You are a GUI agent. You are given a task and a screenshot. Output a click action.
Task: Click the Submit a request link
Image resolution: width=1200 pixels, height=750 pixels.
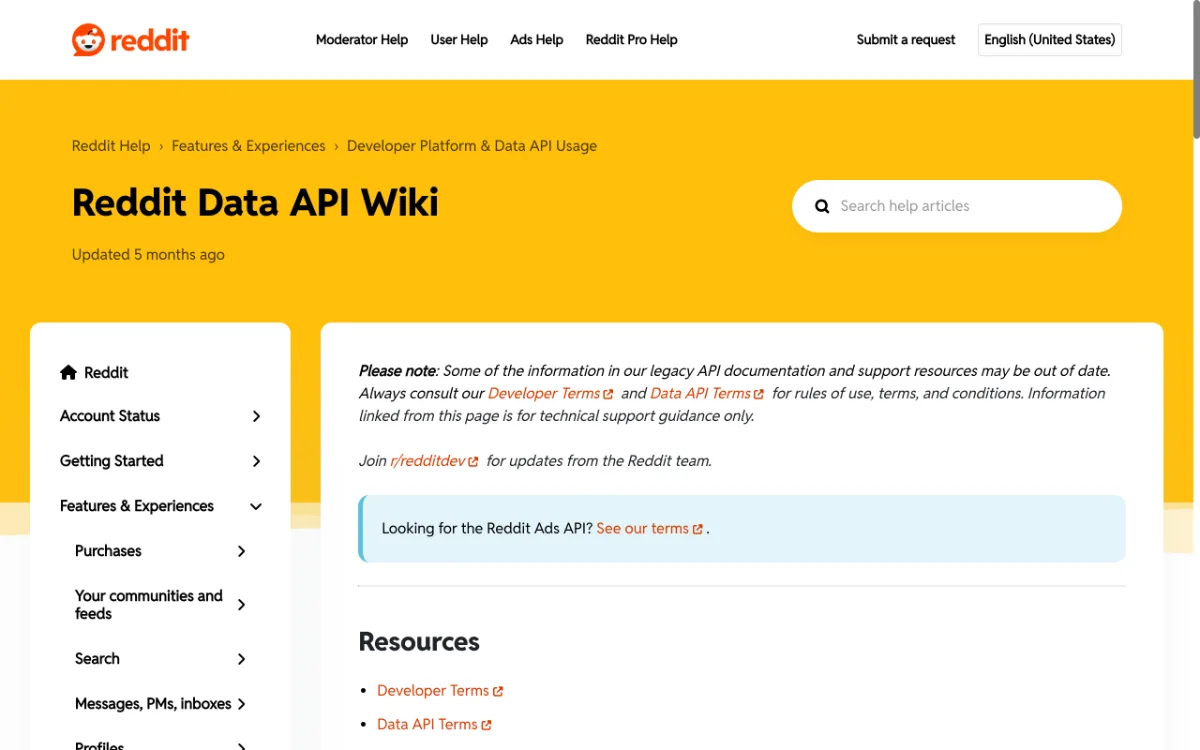point(906,40)
